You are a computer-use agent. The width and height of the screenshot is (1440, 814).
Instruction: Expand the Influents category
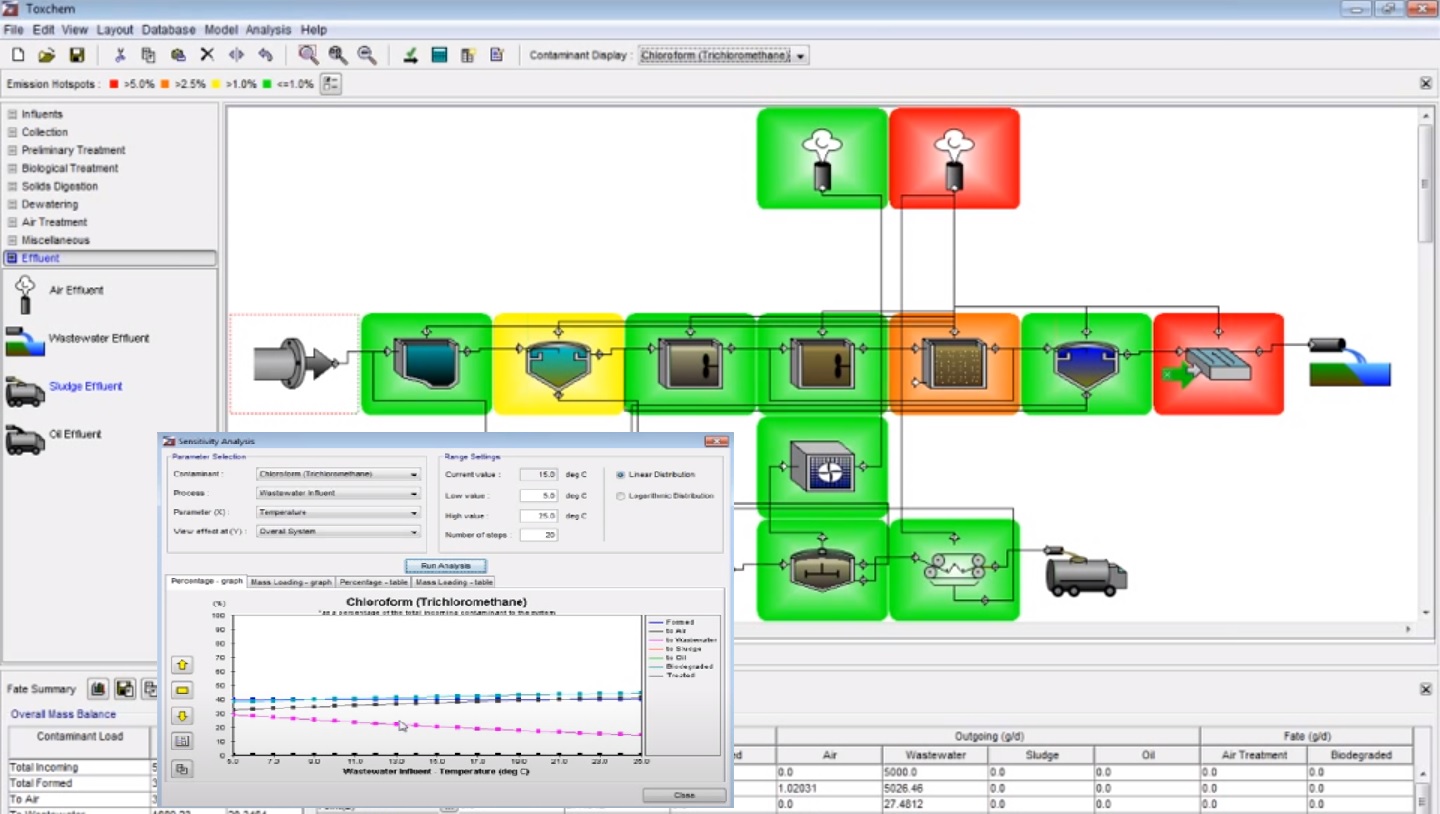(x=12, y=114)
